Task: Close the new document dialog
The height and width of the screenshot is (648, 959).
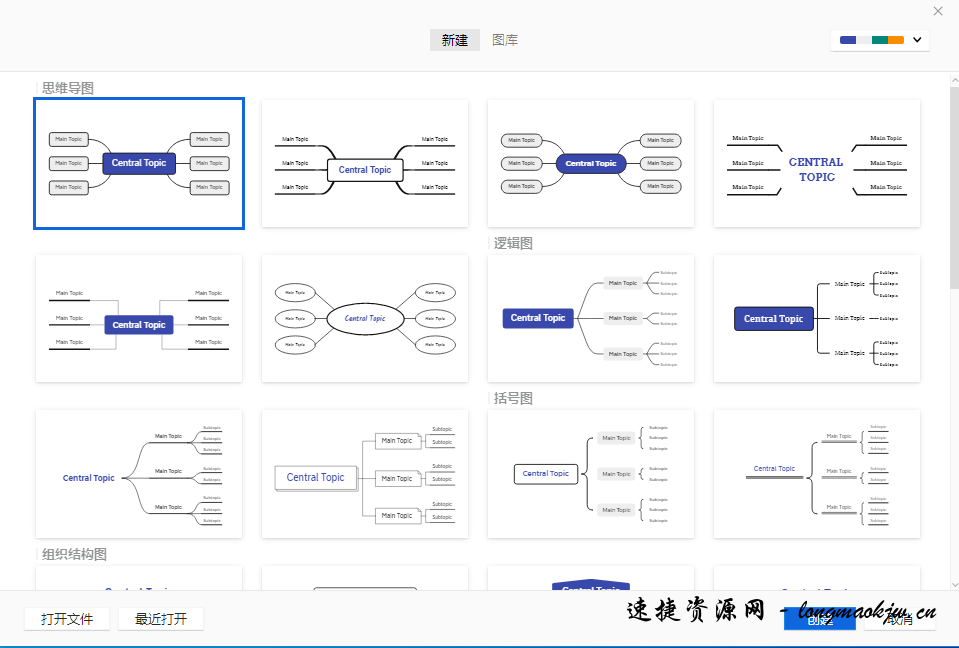Action: (x=938, y=11)
